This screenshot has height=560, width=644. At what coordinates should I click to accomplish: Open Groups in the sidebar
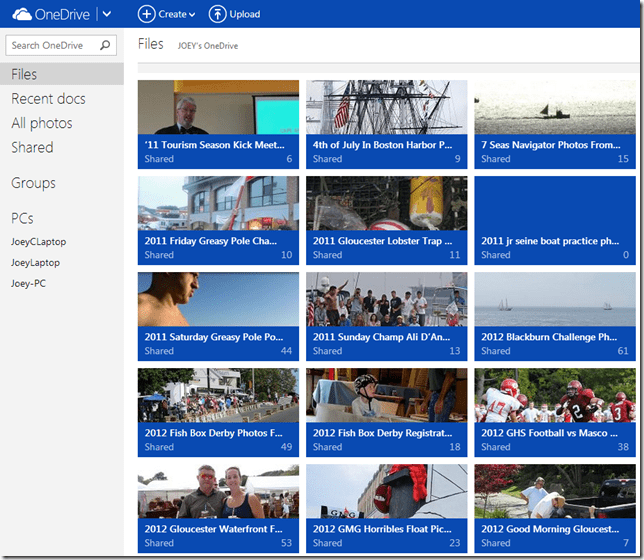(33, 183)
